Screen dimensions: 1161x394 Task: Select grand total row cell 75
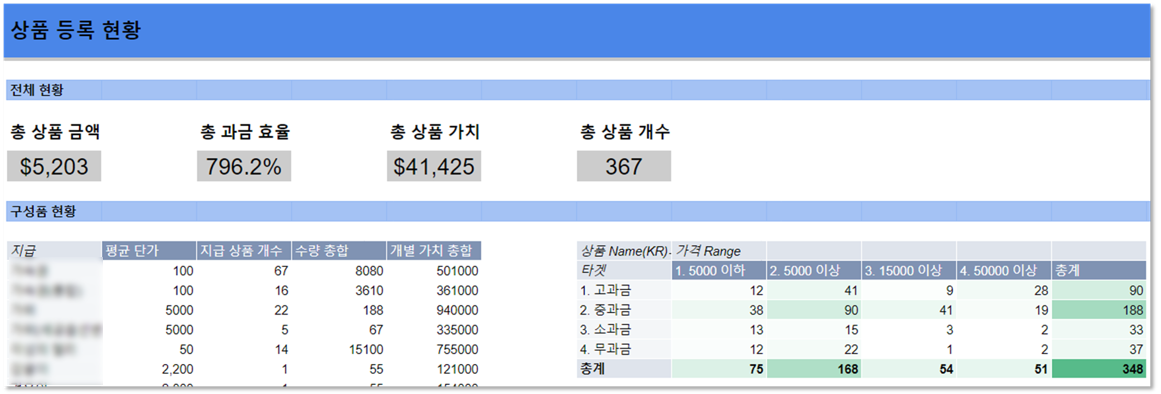[719, 369]
